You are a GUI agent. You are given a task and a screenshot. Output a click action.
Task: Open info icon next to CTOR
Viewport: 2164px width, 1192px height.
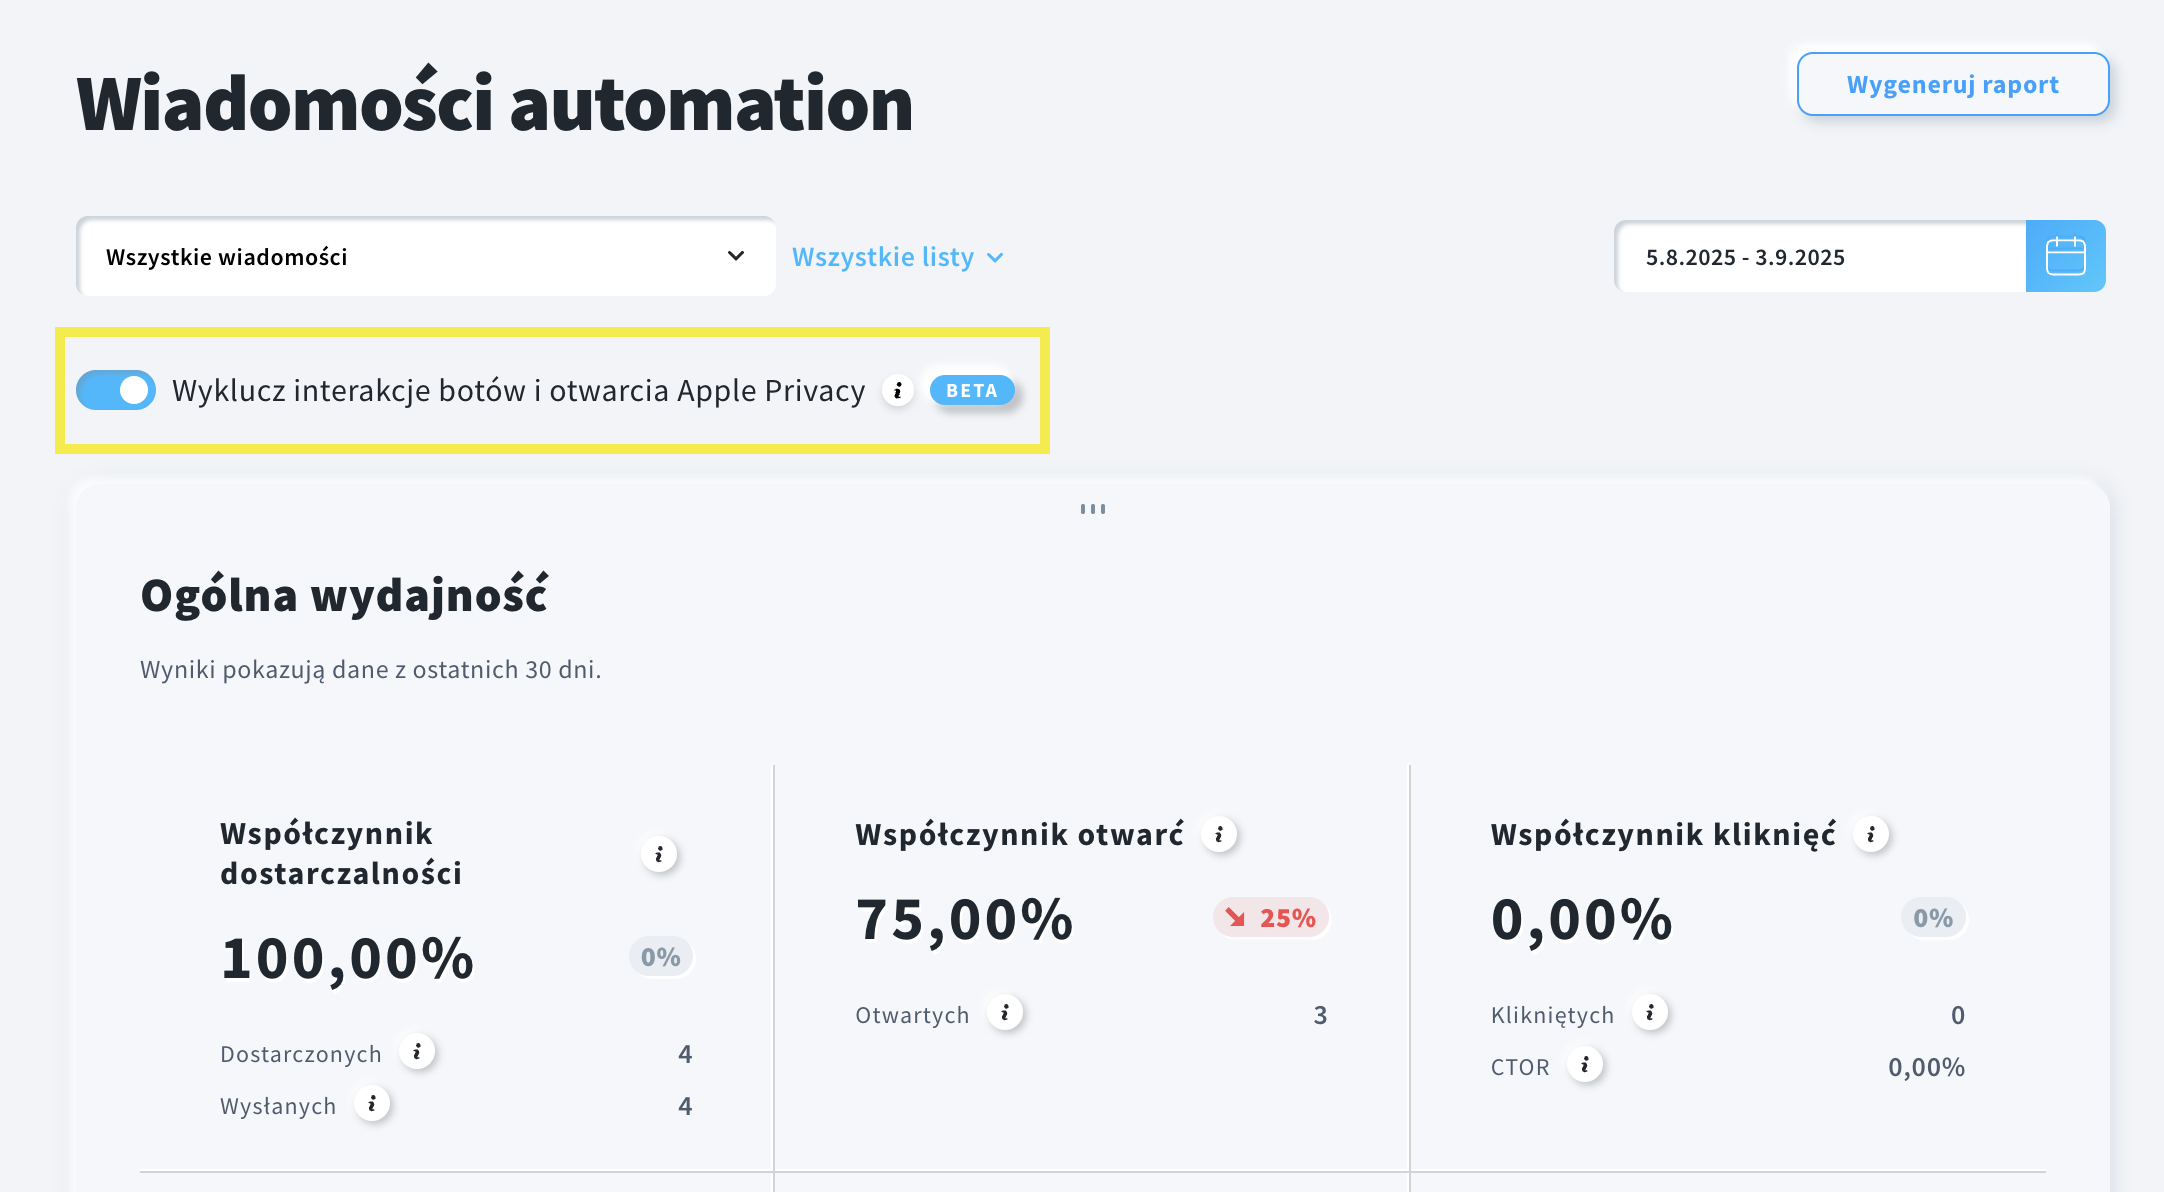[x=1585, y=1065]
